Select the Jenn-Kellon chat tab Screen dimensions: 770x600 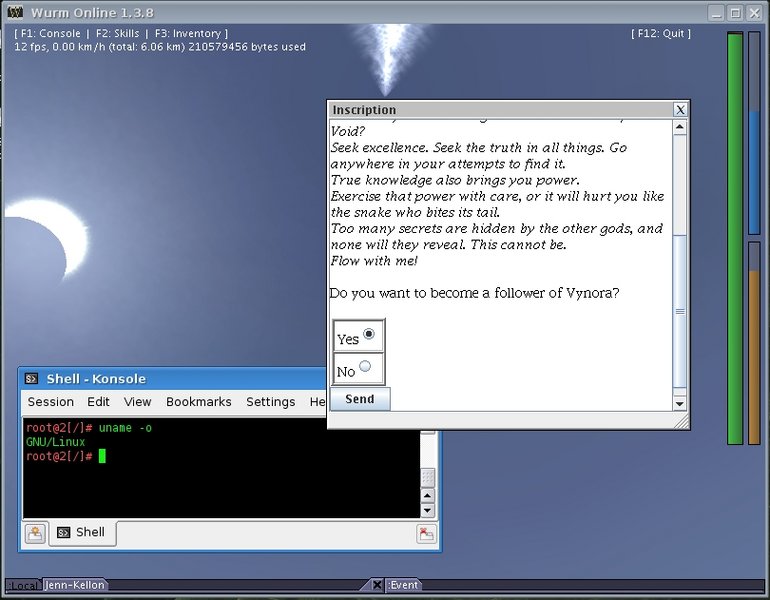tap(75, 585)
